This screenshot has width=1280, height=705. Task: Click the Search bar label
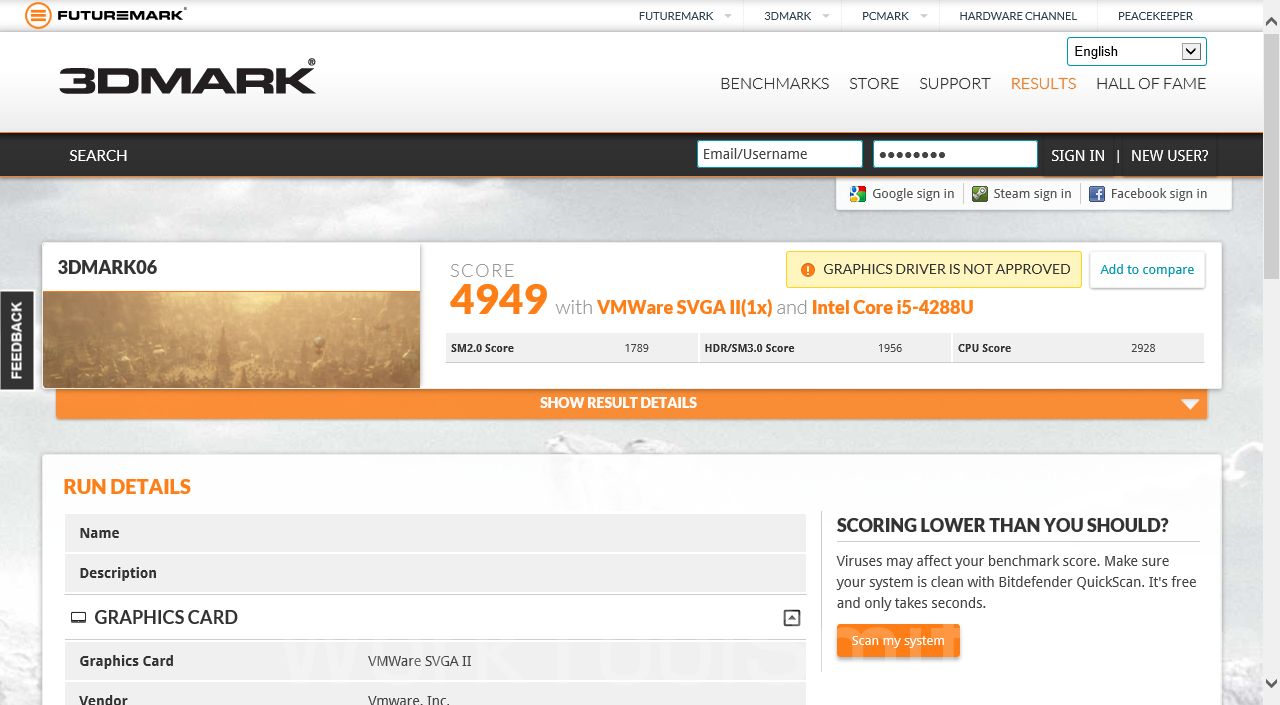coord(98,156)
